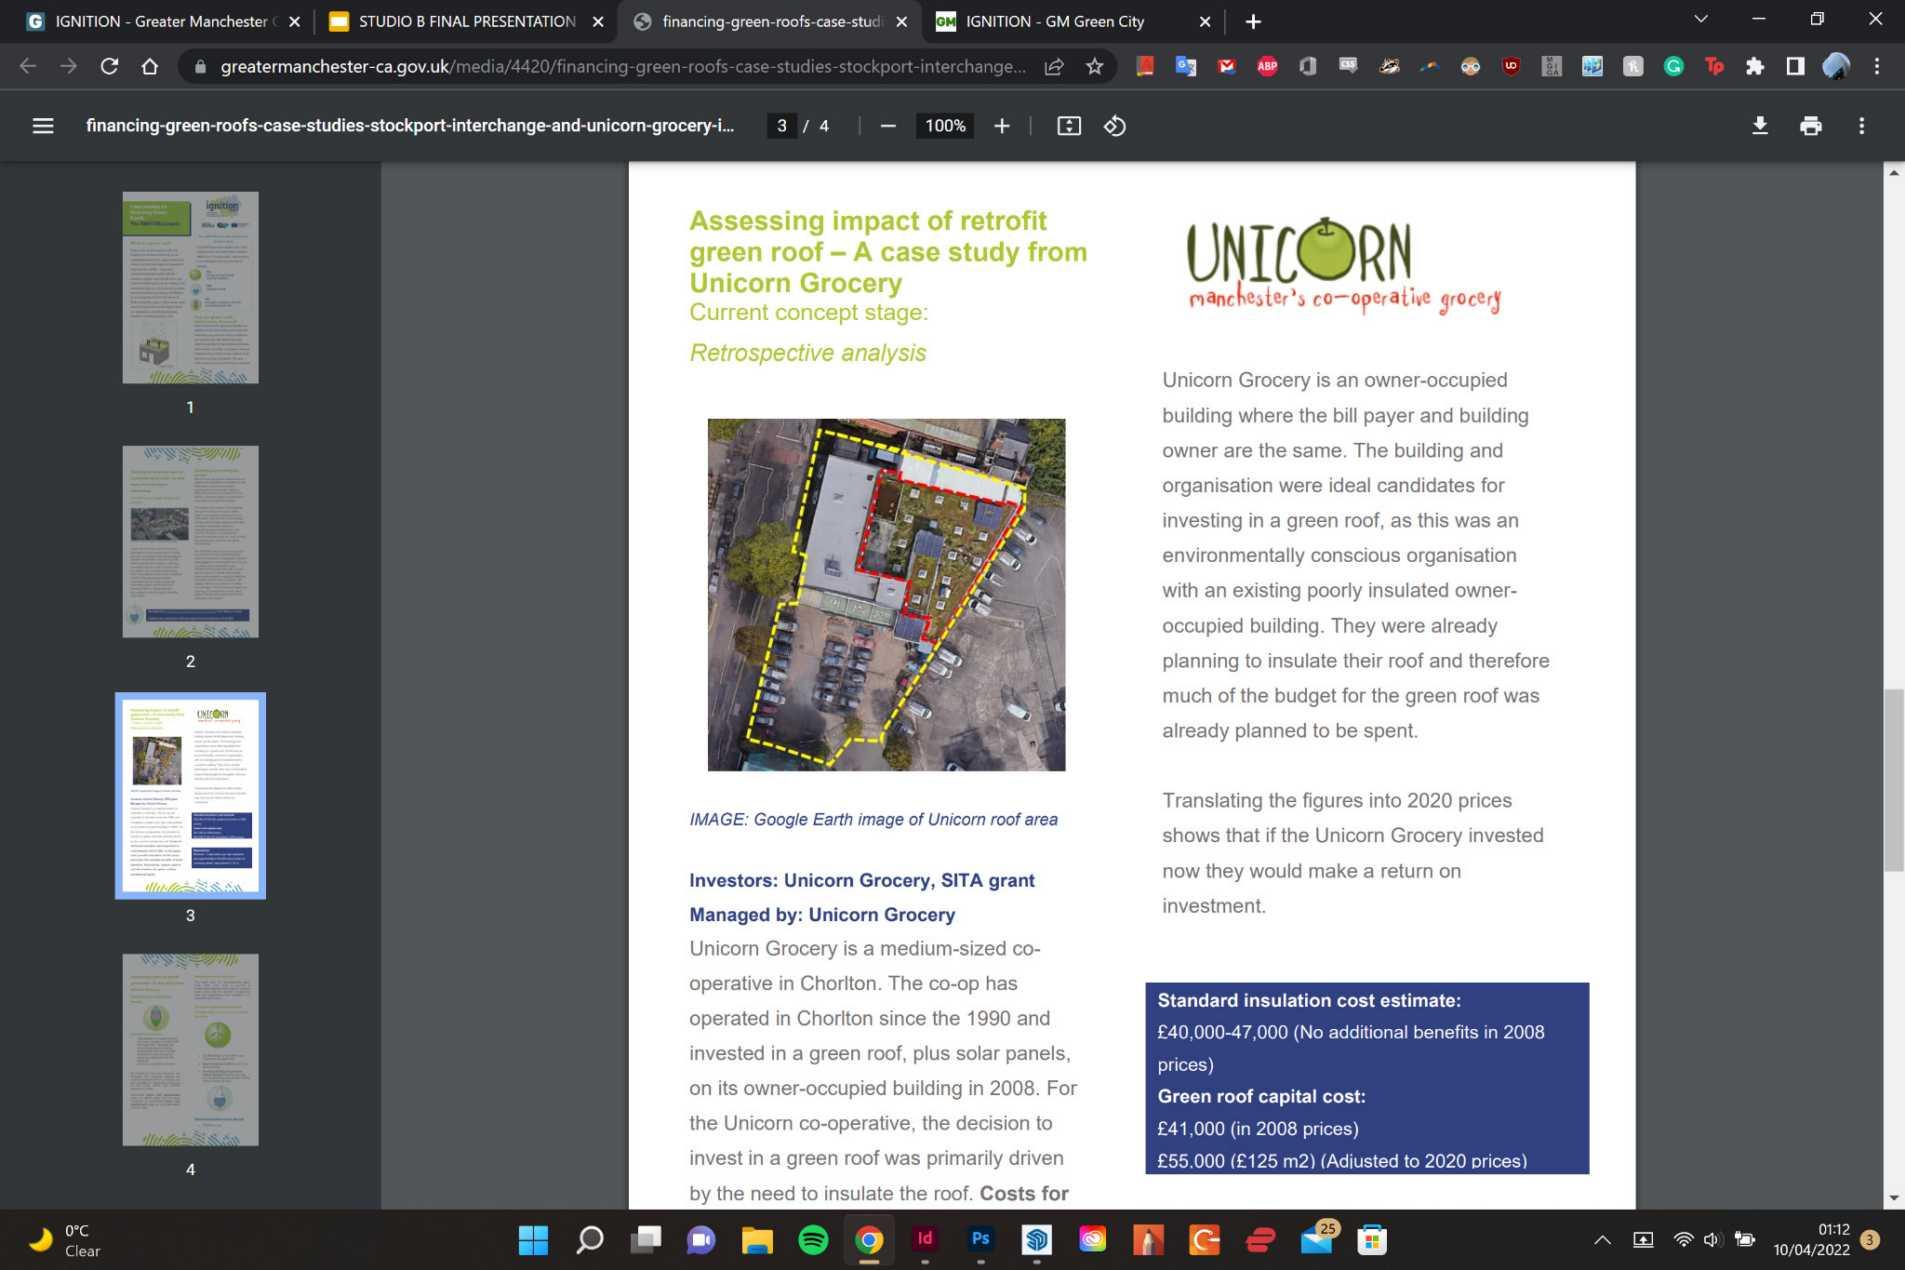
Task: Toggle the PDF sidebar menu icon
Action: point(43,126)
